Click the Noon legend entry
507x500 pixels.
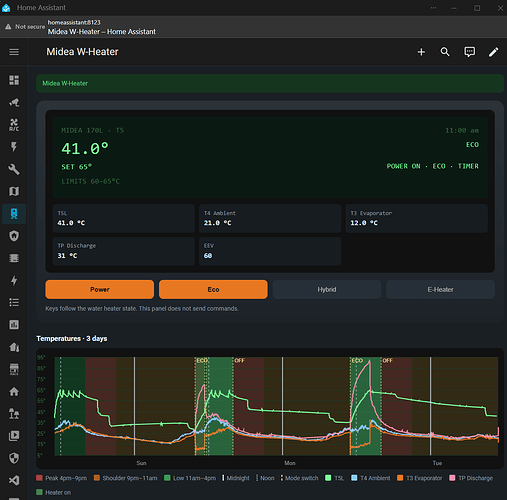(265, 478)
